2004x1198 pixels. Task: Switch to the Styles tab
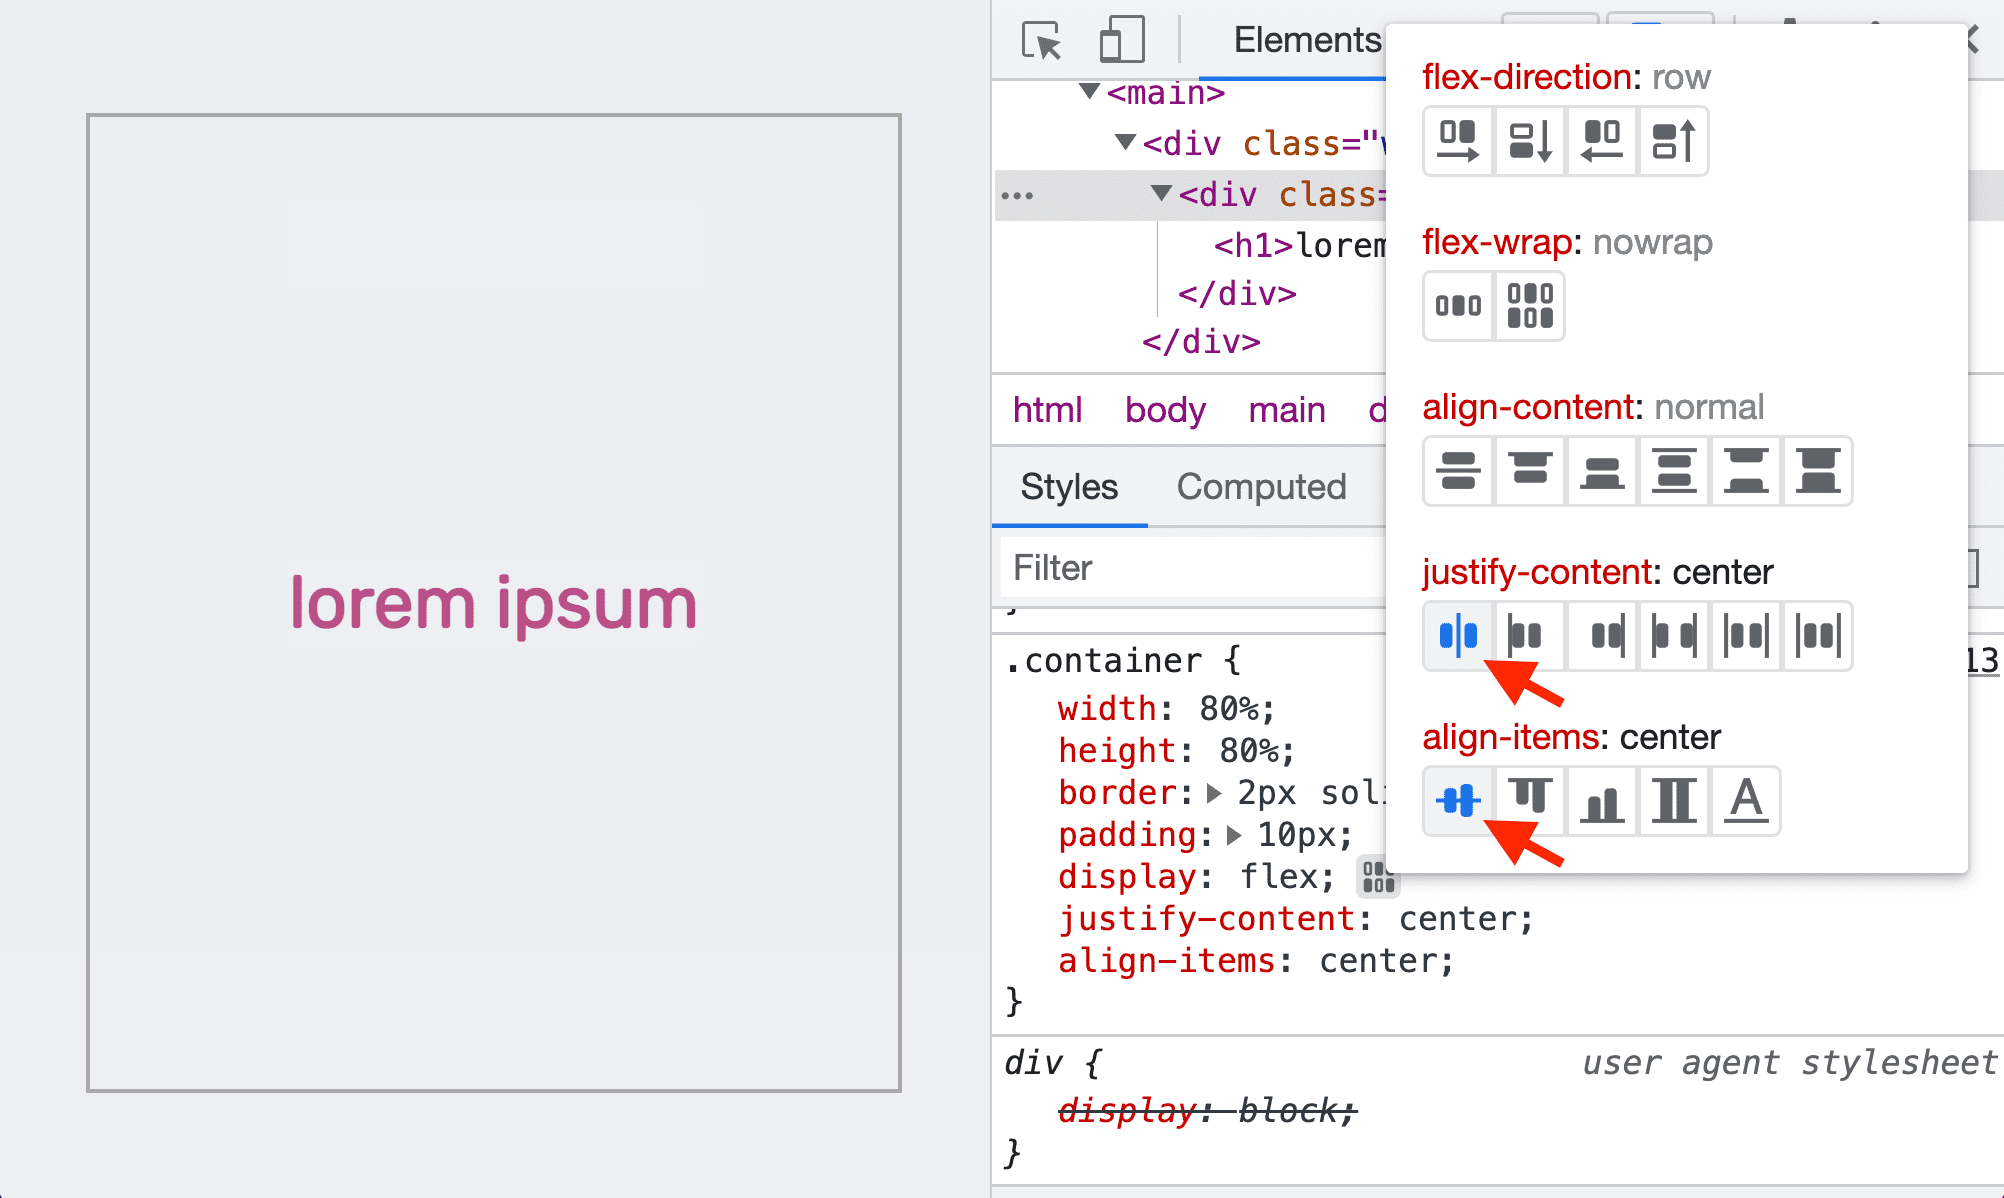(x=1070, y=486)
